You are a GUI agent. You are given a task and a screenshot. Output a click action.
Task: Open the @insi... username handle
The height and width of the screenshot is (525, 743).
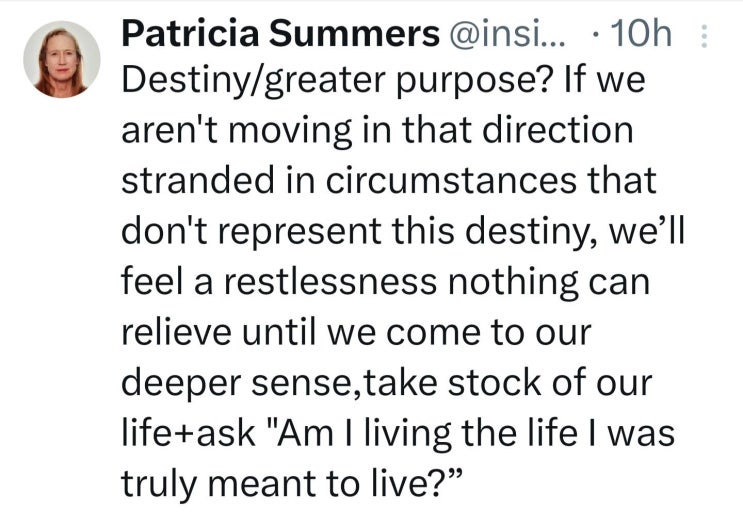[x=507, y=34]
